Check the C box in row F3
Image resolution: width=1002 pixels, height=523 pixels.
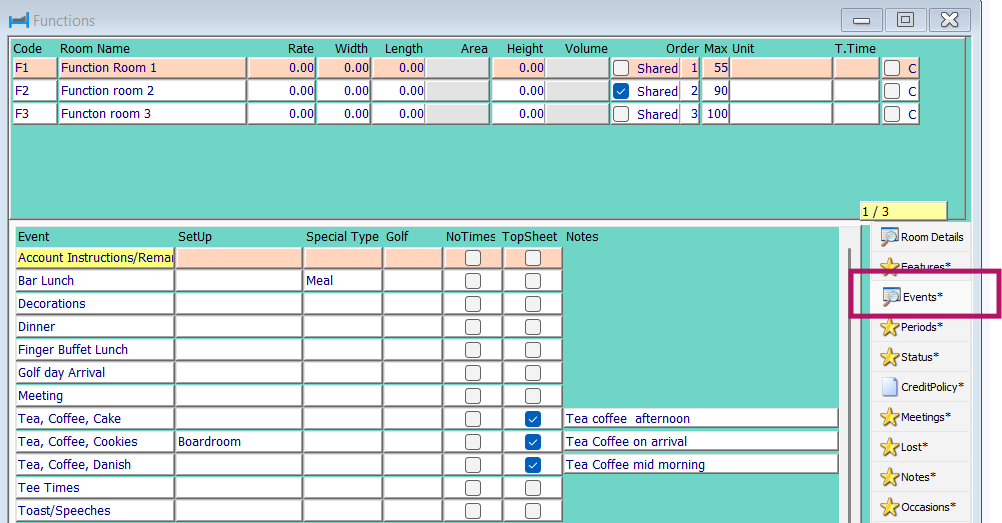[x=892, y=114]
